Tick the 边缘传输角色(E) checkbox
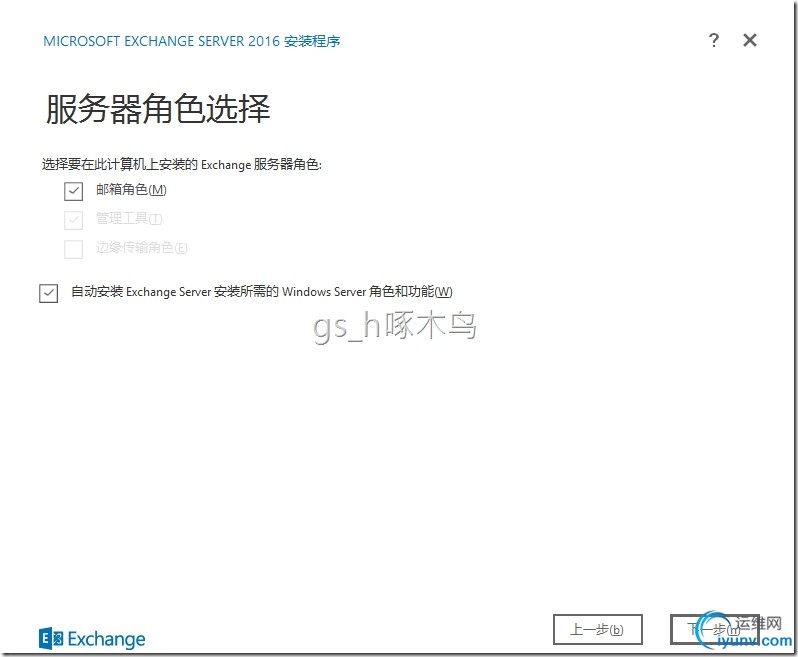Viewport: 798px width, 657px height. (x=73, y=249)
